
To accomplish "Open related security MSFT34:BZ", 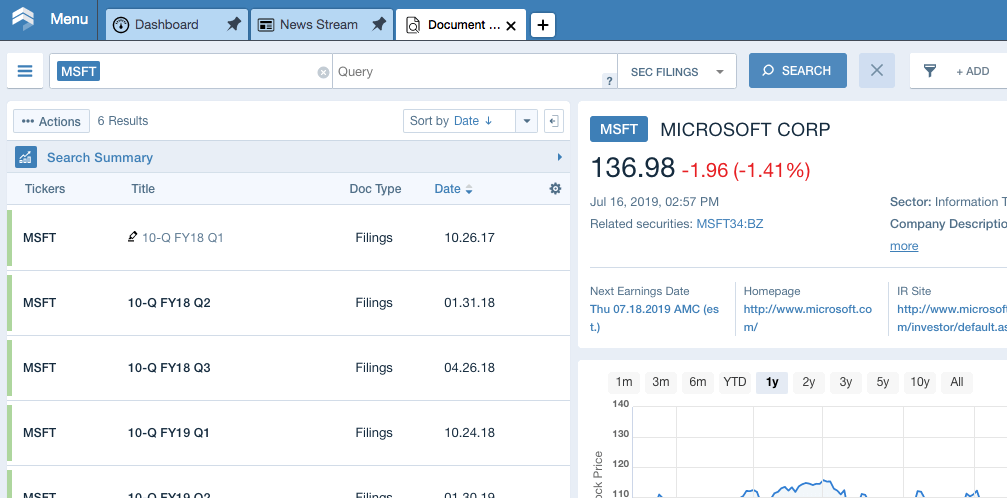I will point(730,224).
